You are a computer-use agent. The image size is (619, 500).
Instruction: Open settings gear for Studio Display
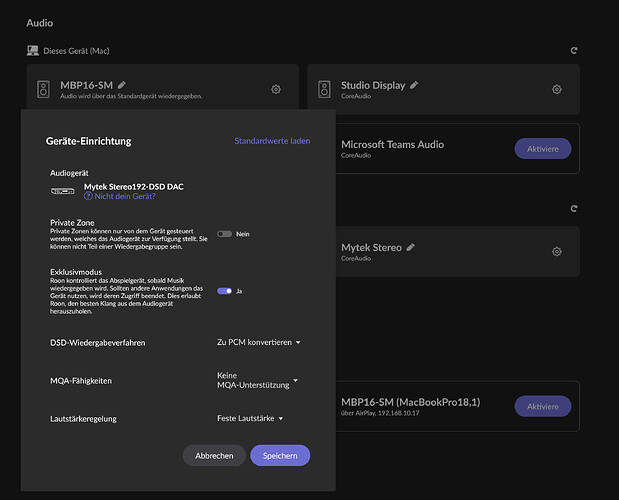(x=557, y=90)
